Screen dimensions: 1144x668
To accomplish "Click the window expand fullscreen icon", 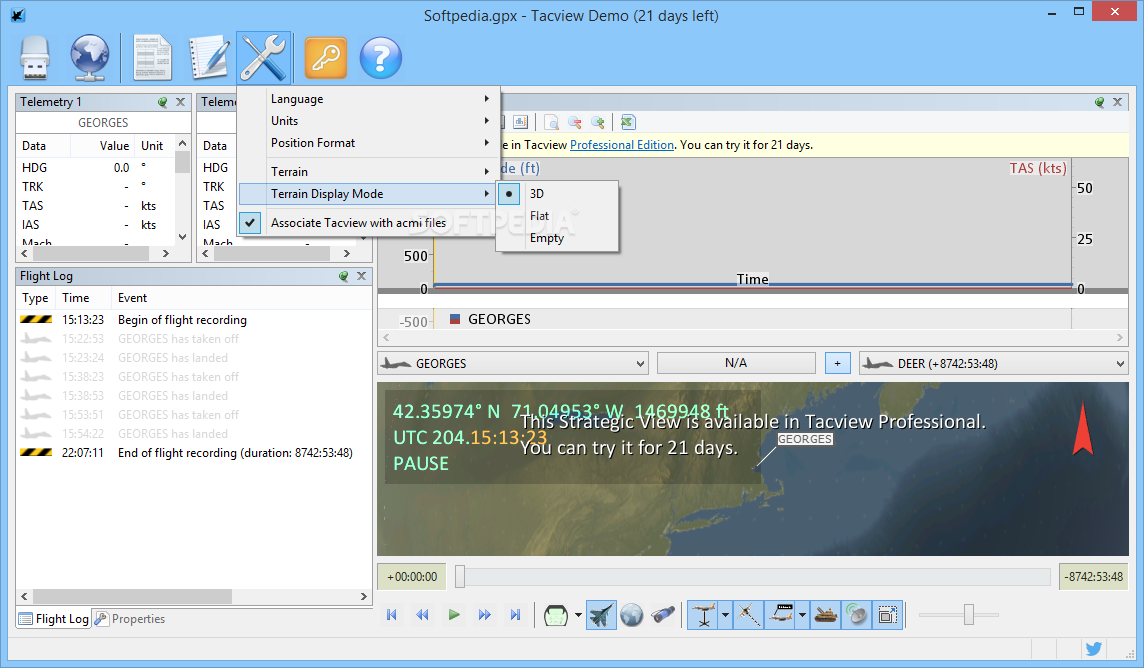I will point(888,615).
